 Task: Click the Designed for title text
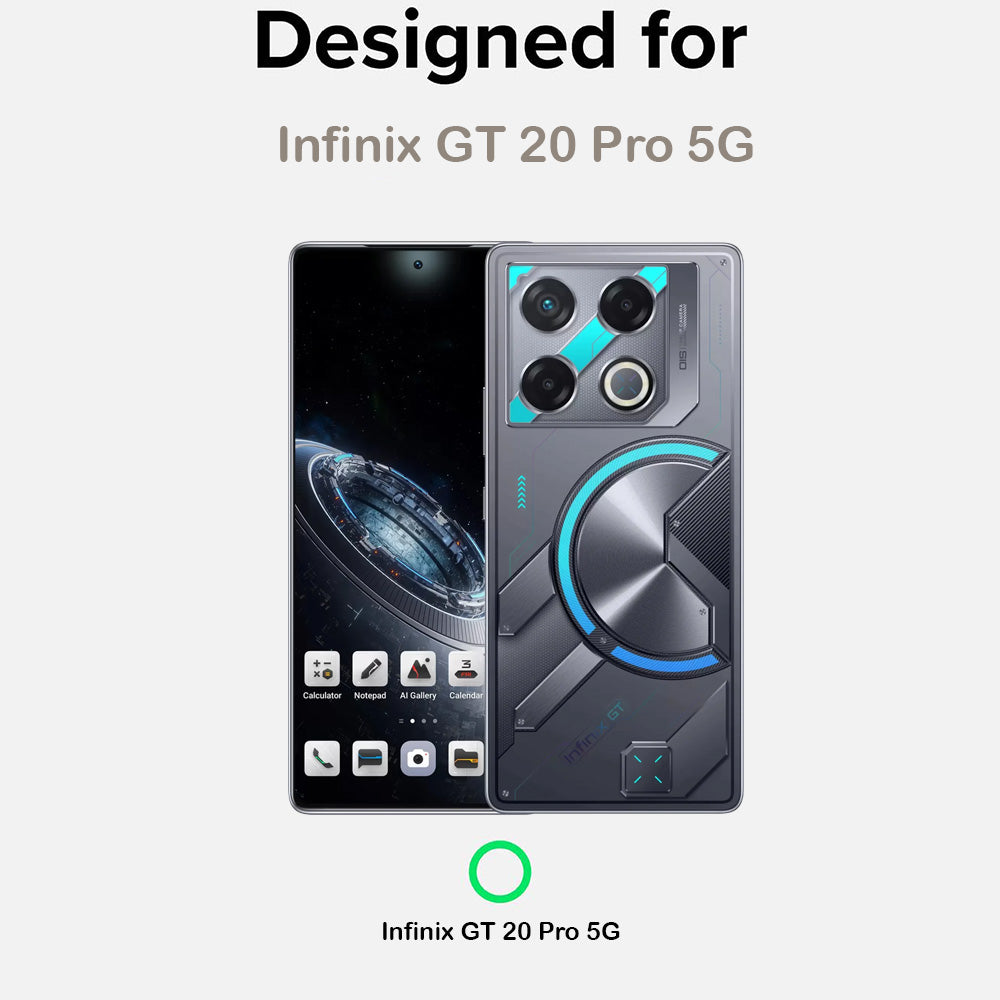coord(501,43)
